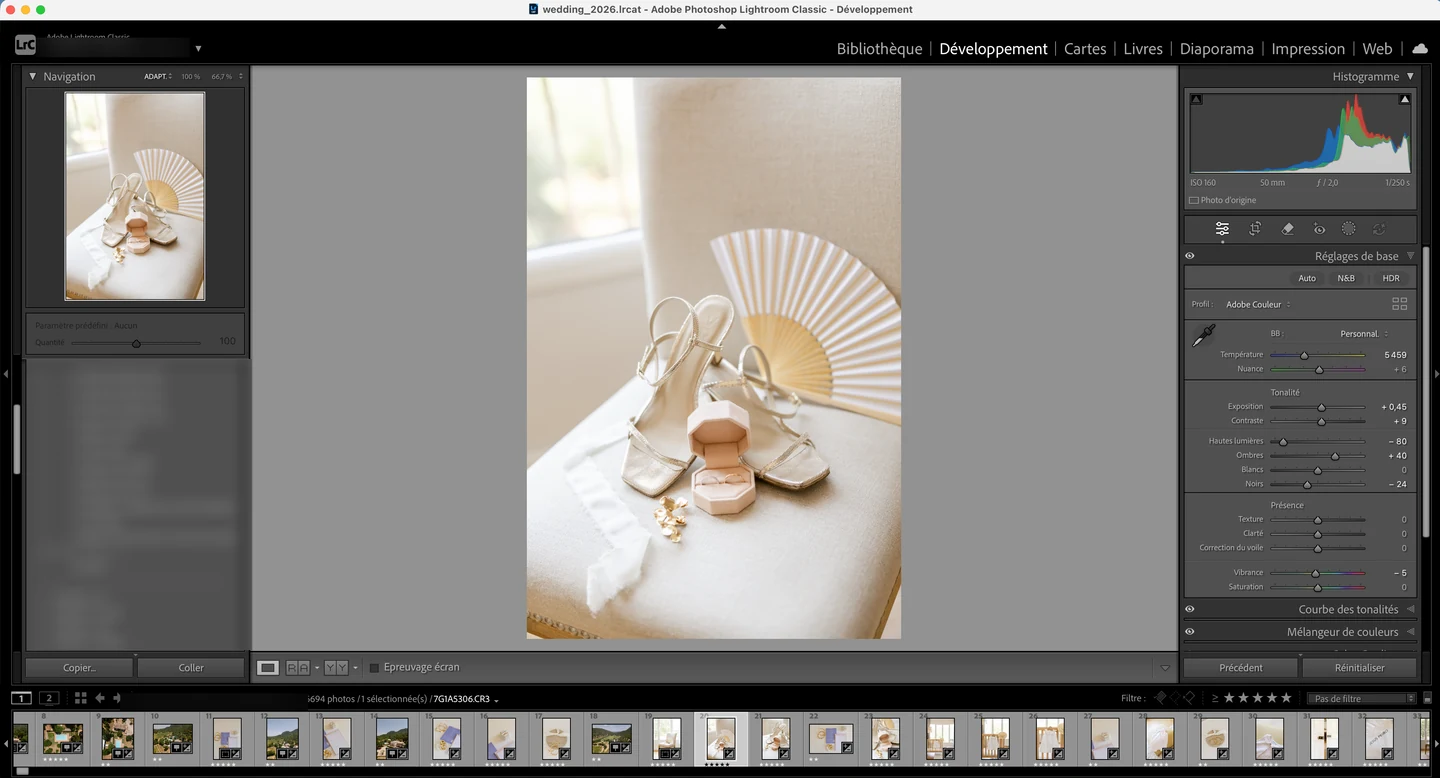The height and width of the screenshot is (778, 1440).
Task: Open grid view from filmstrip bar
Action: click(x=81, y=698)
